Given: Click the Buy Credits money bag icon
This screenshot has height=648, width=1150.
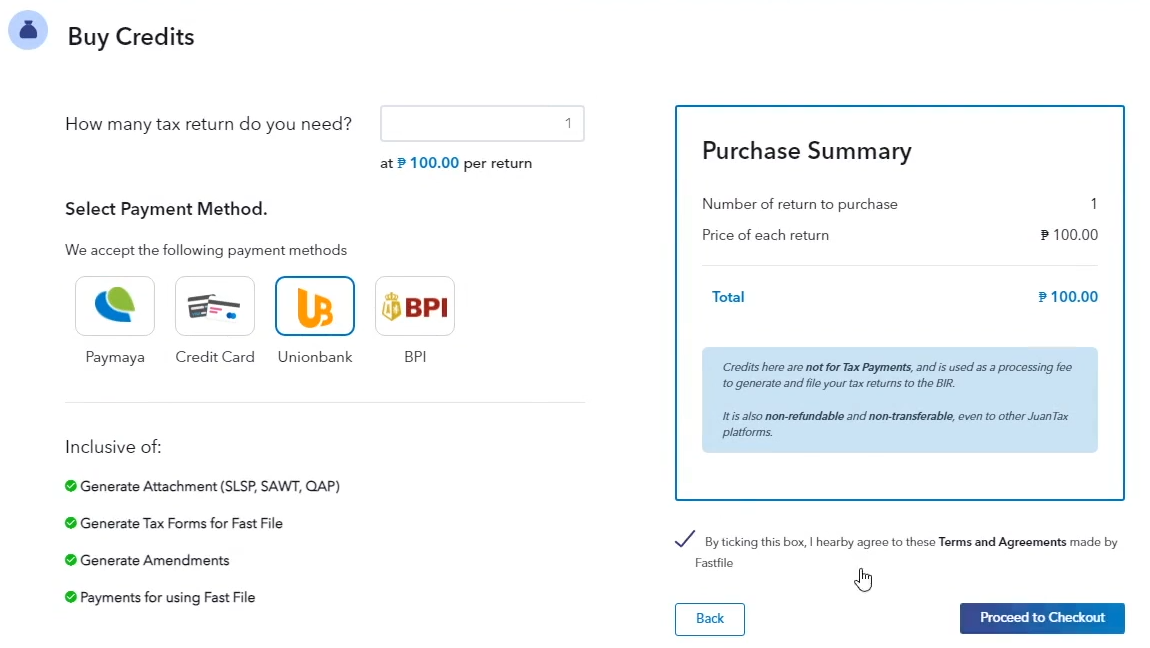Looking at the screenshot, I should click(28, 31).
